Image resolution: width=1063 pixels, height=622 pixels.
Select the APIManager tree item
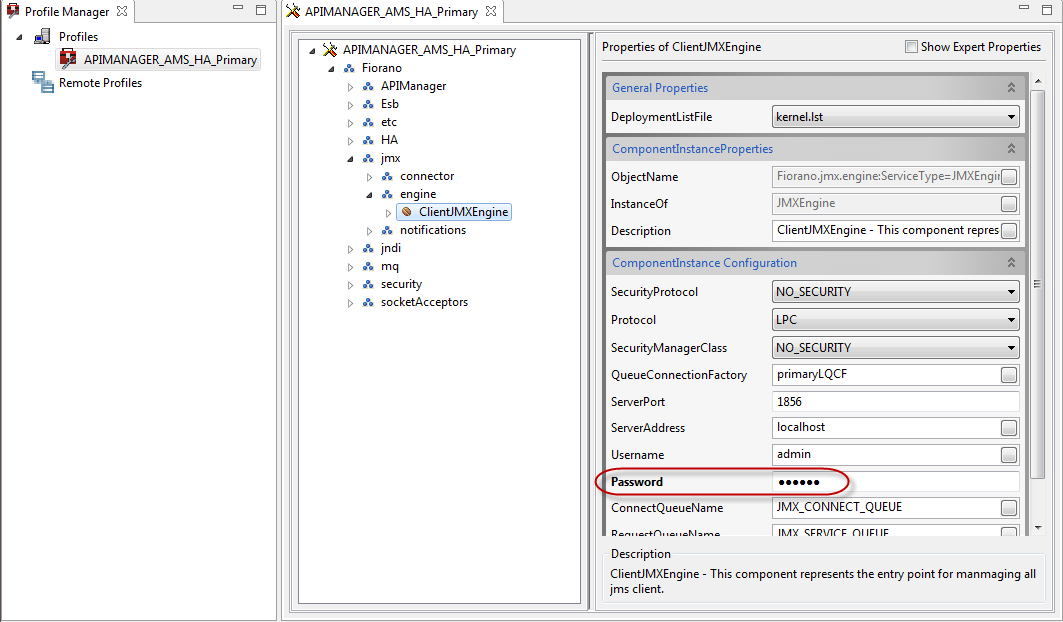click(414, 86)
